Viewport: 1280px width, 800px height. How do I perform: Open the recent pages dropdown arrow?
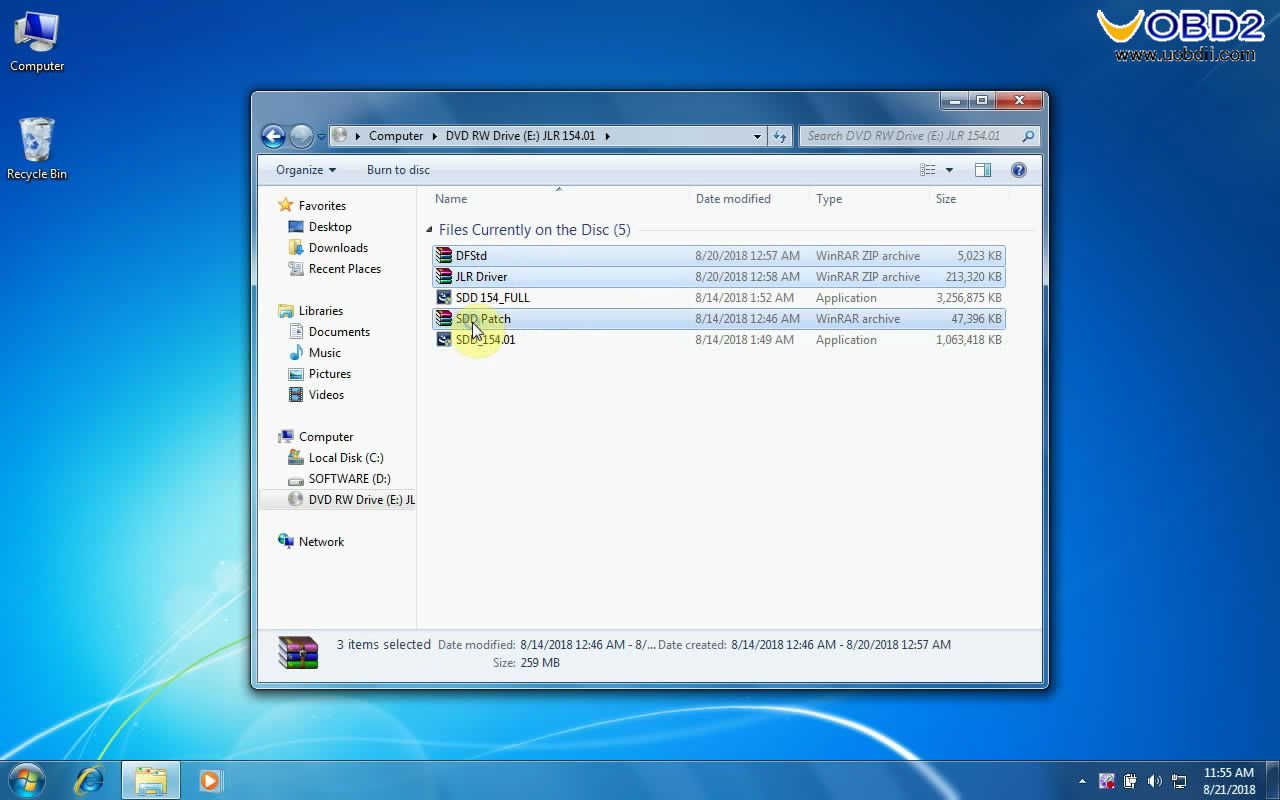click(321, 136)
